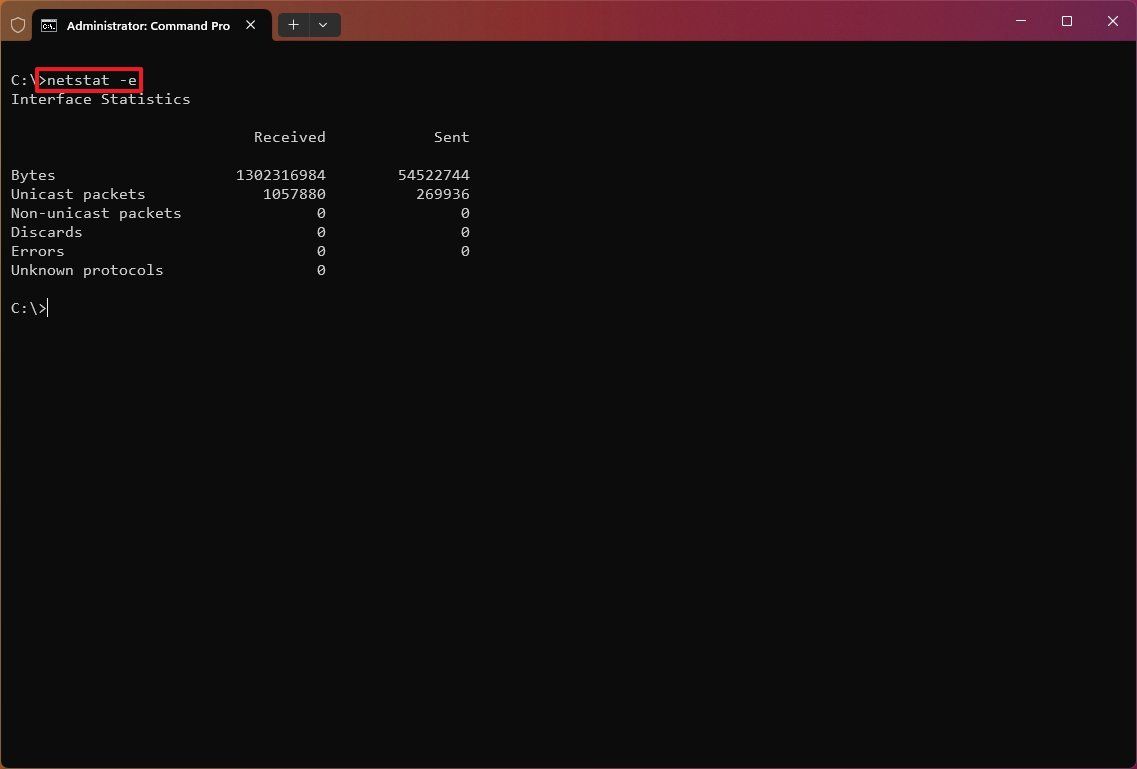Click the shield icon in the title bar

tap(17, 24)
